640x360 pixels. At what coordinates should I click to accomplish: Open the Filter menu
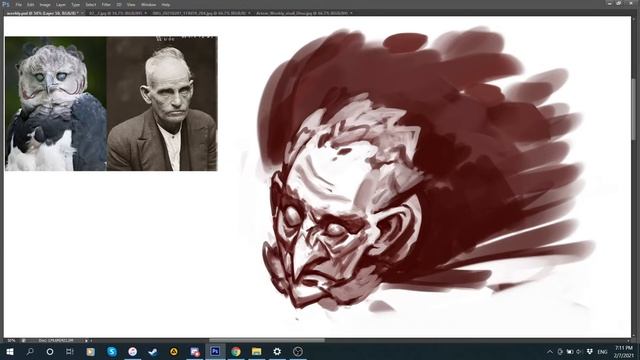(x=106, y=5)
